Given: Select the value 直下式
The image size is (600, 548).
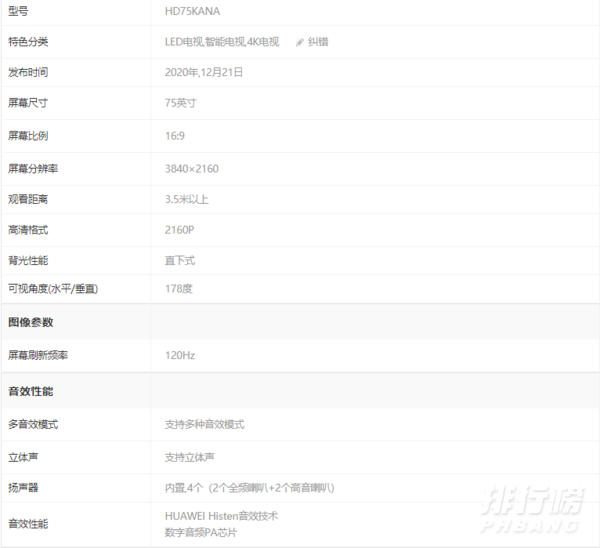Looking at the screenshot, I should 180,261.
